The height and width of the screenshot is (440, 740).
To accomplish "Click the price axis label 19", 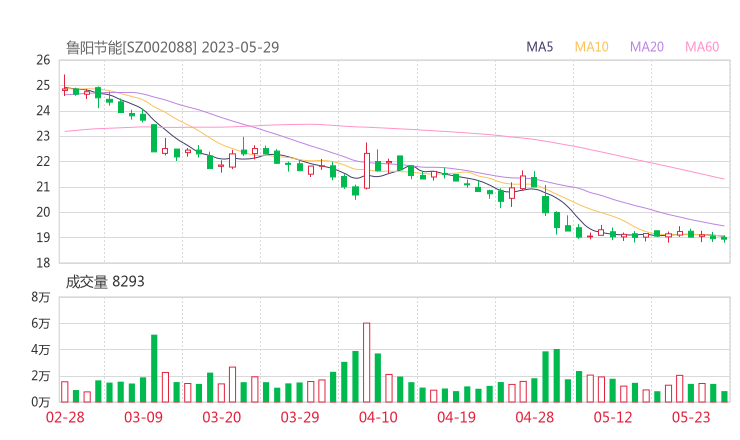I will [x=43, y=237].
